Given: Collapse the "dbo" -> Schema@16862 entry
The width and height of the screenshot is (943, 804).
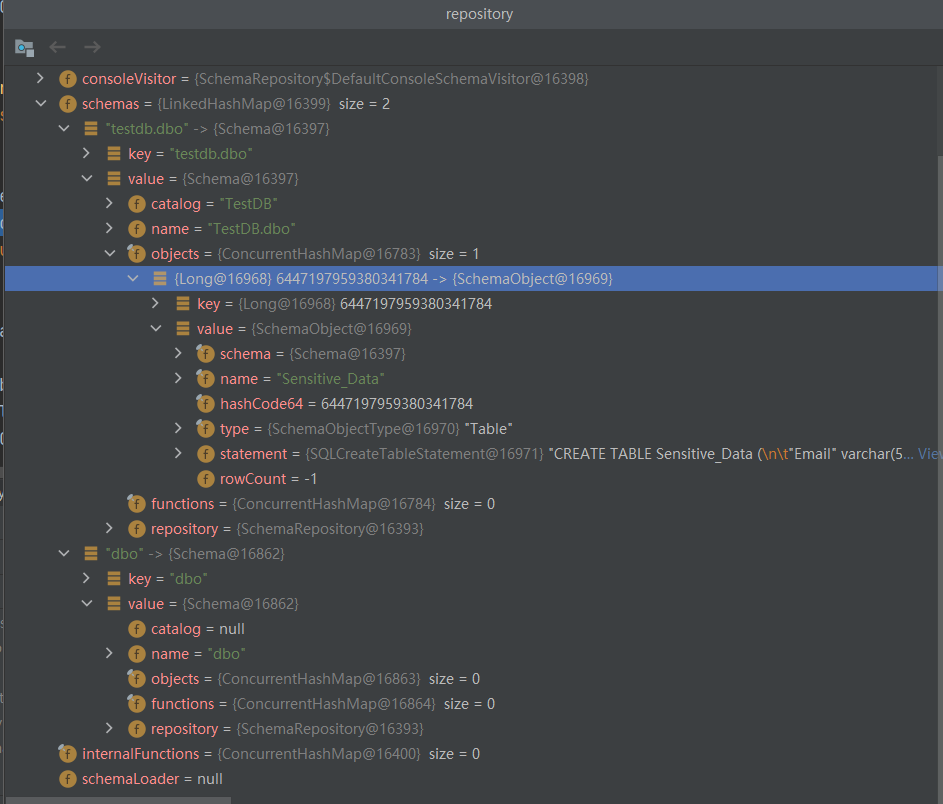Looking at the screenshot, I should coord(64,553).
